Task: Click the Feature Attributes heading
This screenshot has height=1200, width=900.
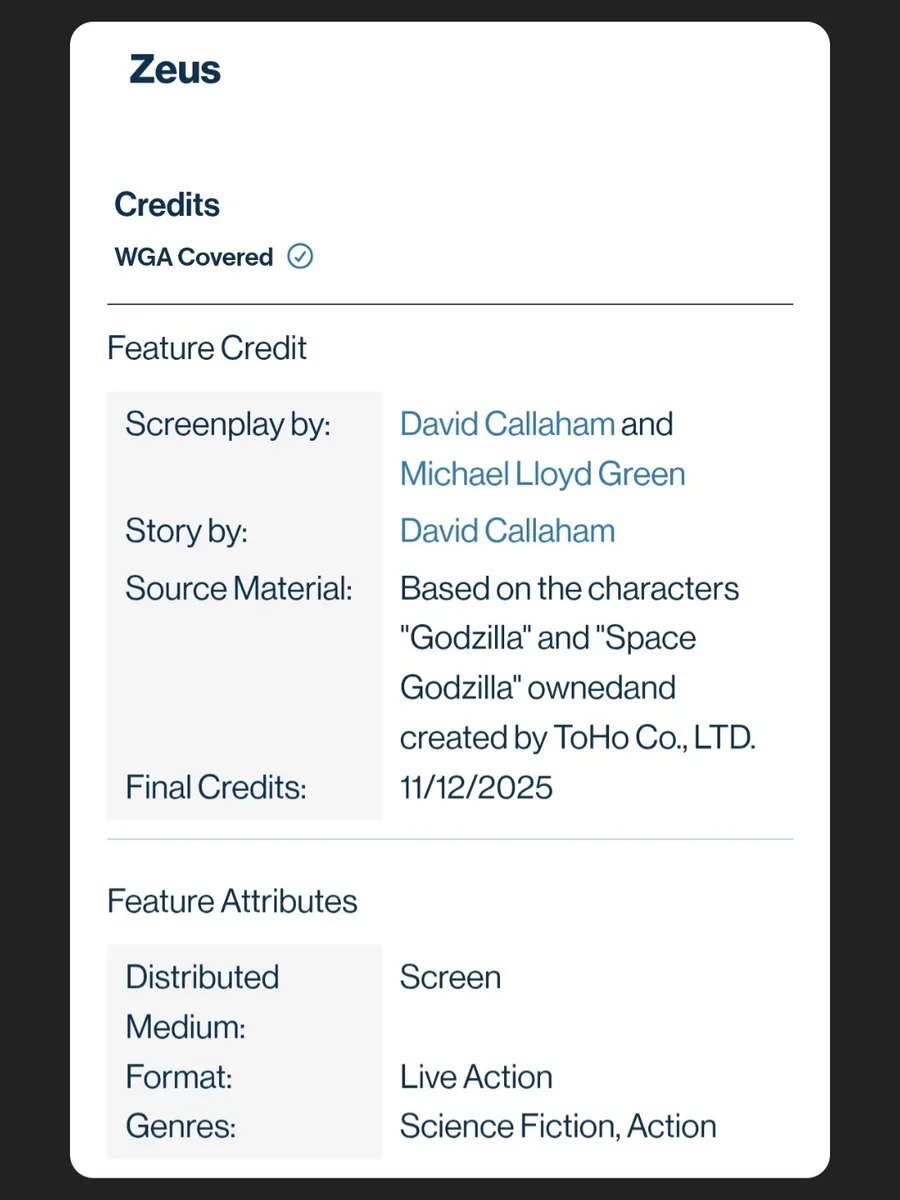Action: click(x=232, y=901)
